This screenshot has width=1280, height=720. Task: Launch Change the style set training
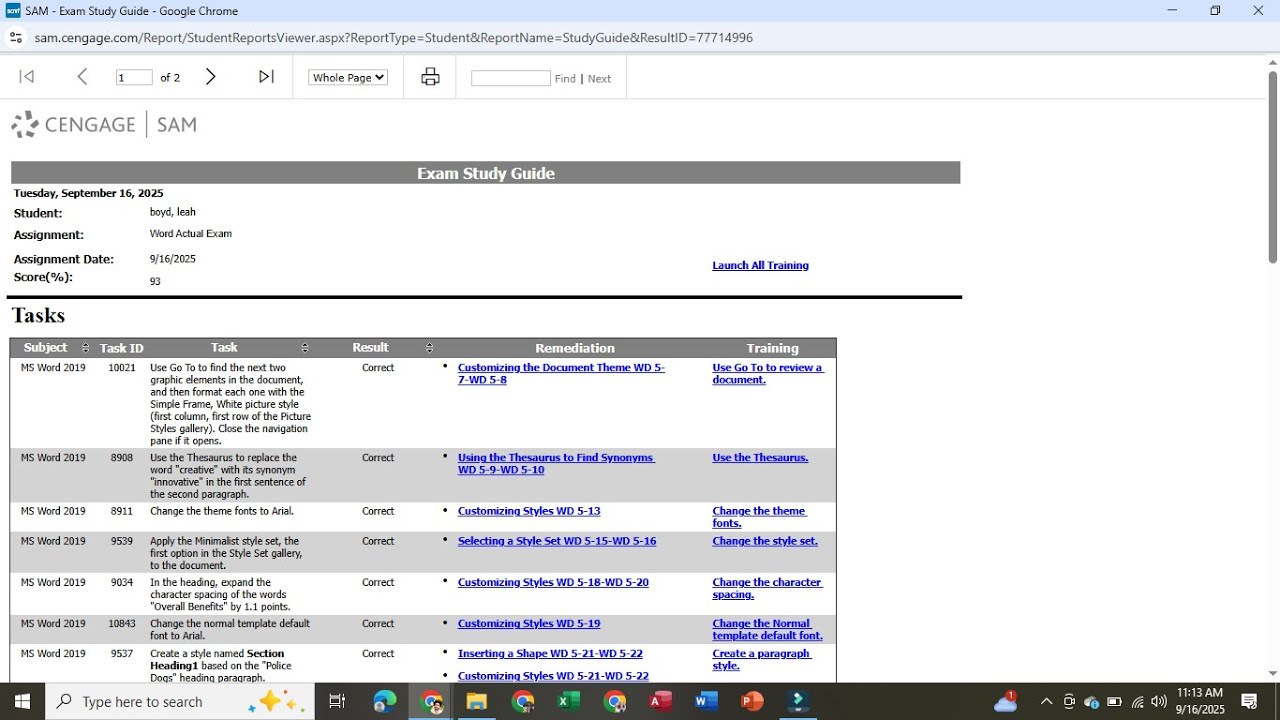tap(765, 541)
